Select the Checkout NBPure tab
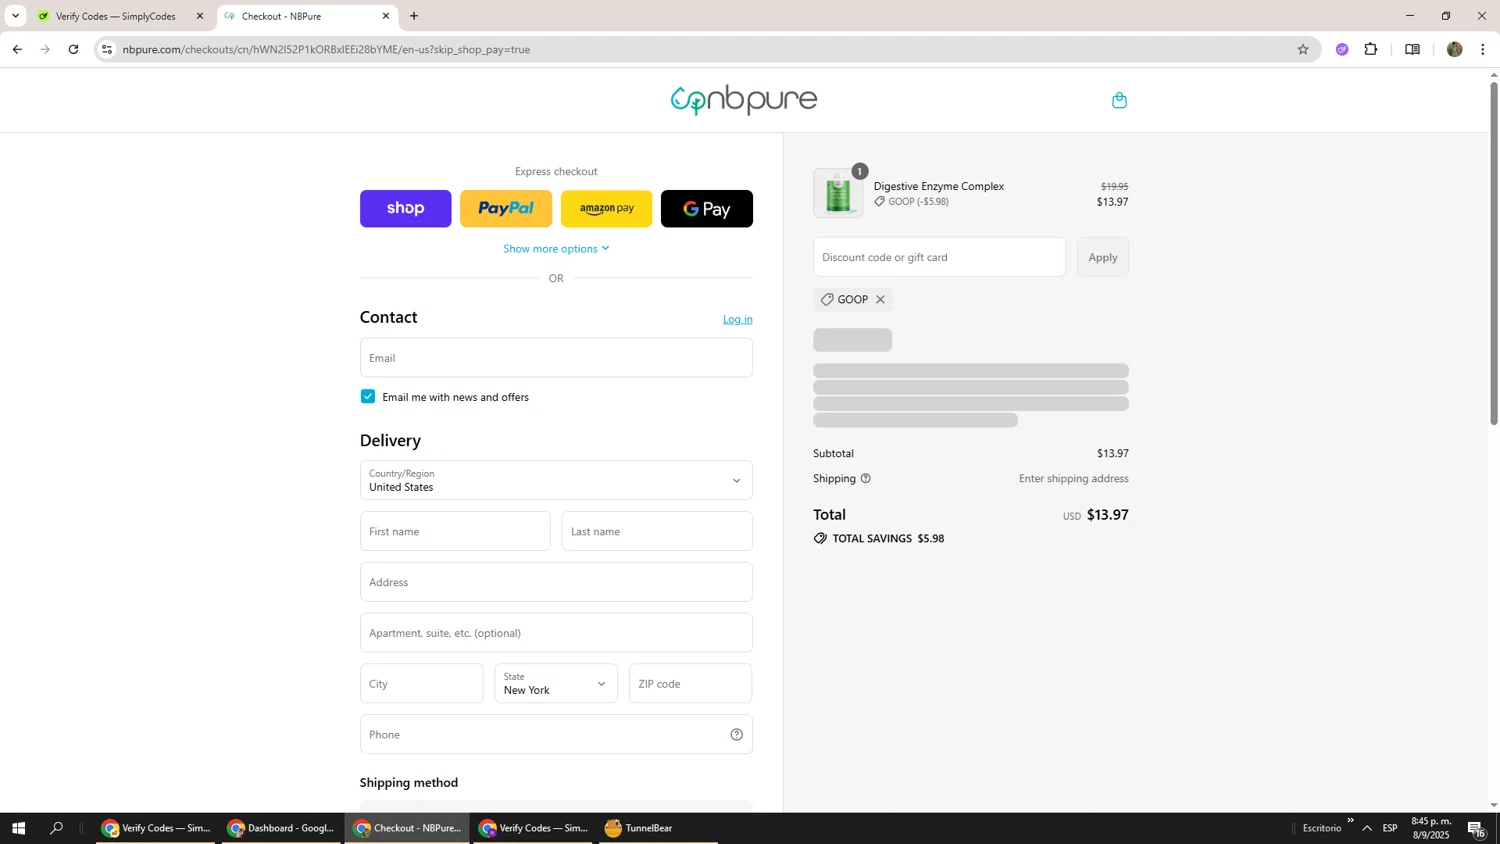Image resolution: width=1500 pixels, height=844 pixels. tap(305, 16)
